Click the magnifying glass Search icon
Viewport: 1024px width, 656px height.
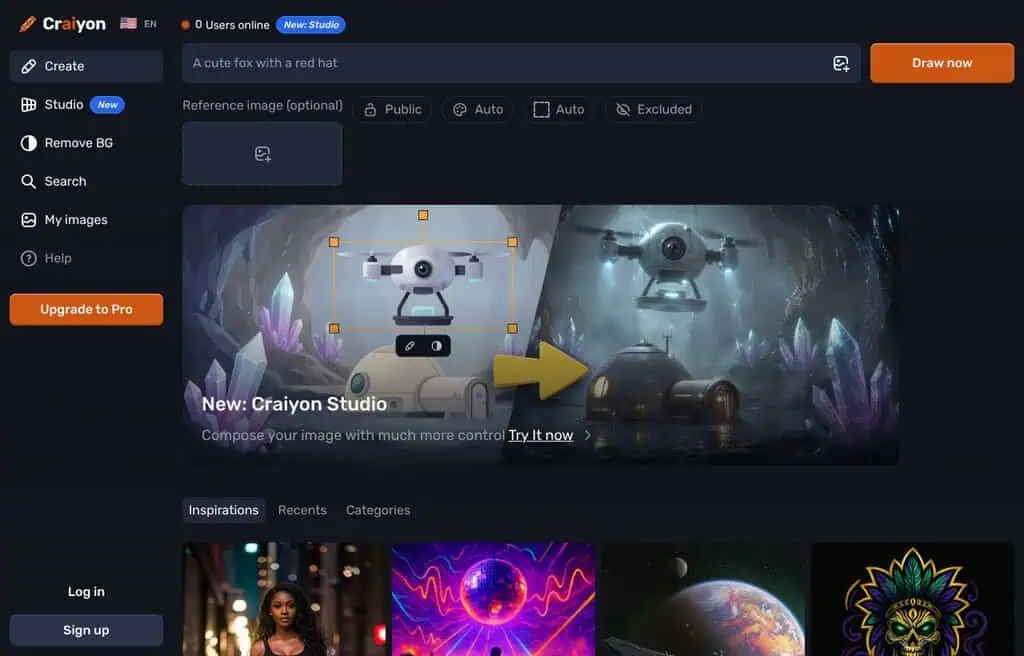[28, 182]
